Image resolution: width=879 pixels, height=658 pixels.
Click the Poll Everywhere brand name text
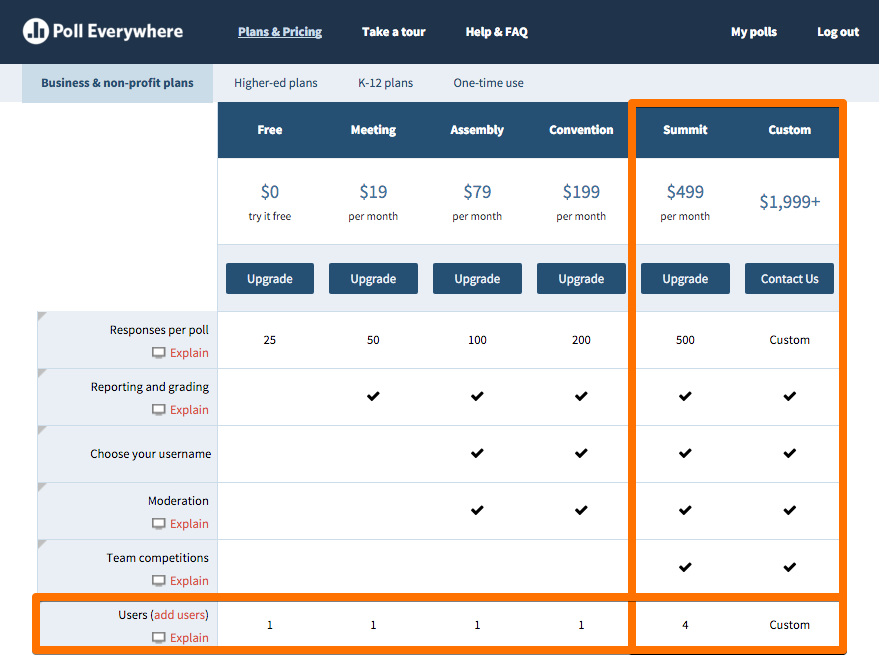pos(118,31)
